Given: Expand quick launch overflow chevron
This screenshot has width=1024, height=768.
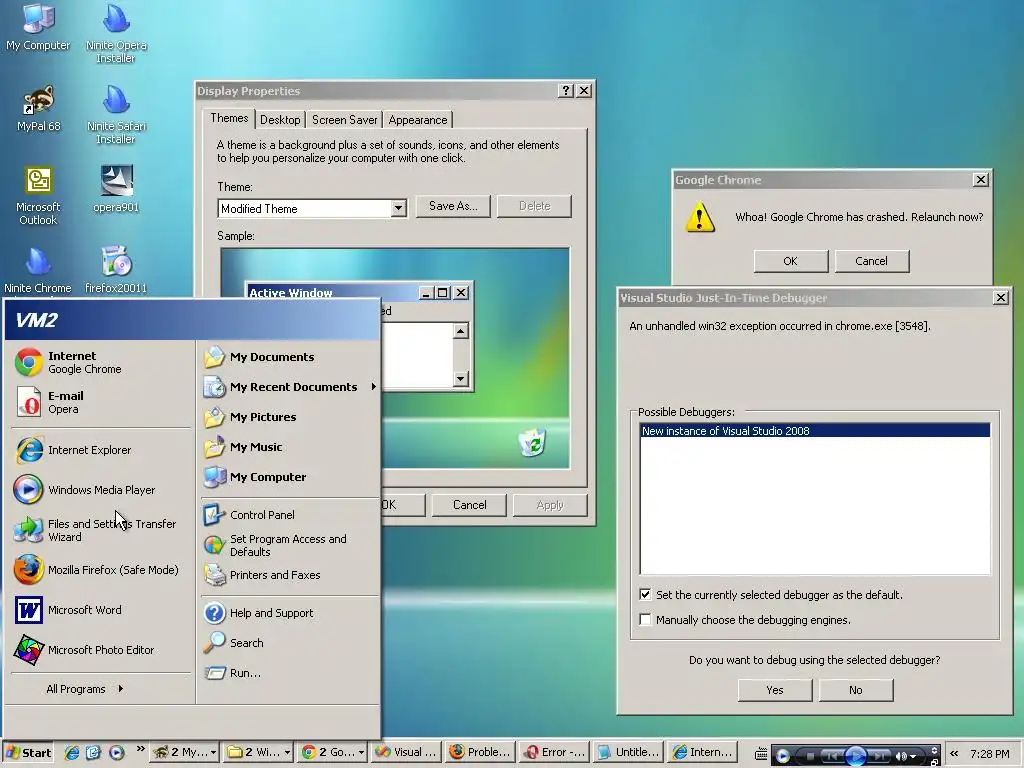Looking at the screenshot, I should tap(140, 749).
